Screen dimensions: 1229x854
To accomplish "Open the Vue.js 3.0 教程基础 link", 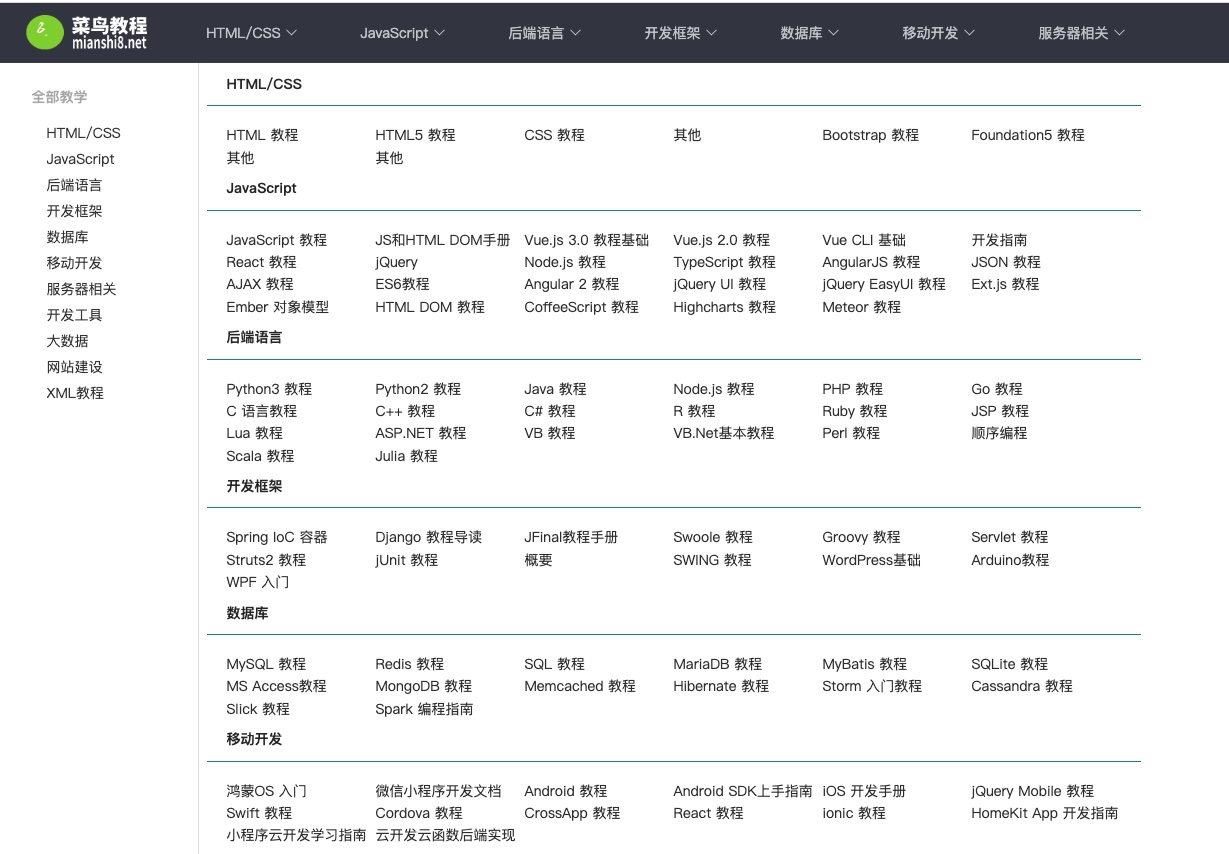I will pyautogui.click(x=586, y=240).
